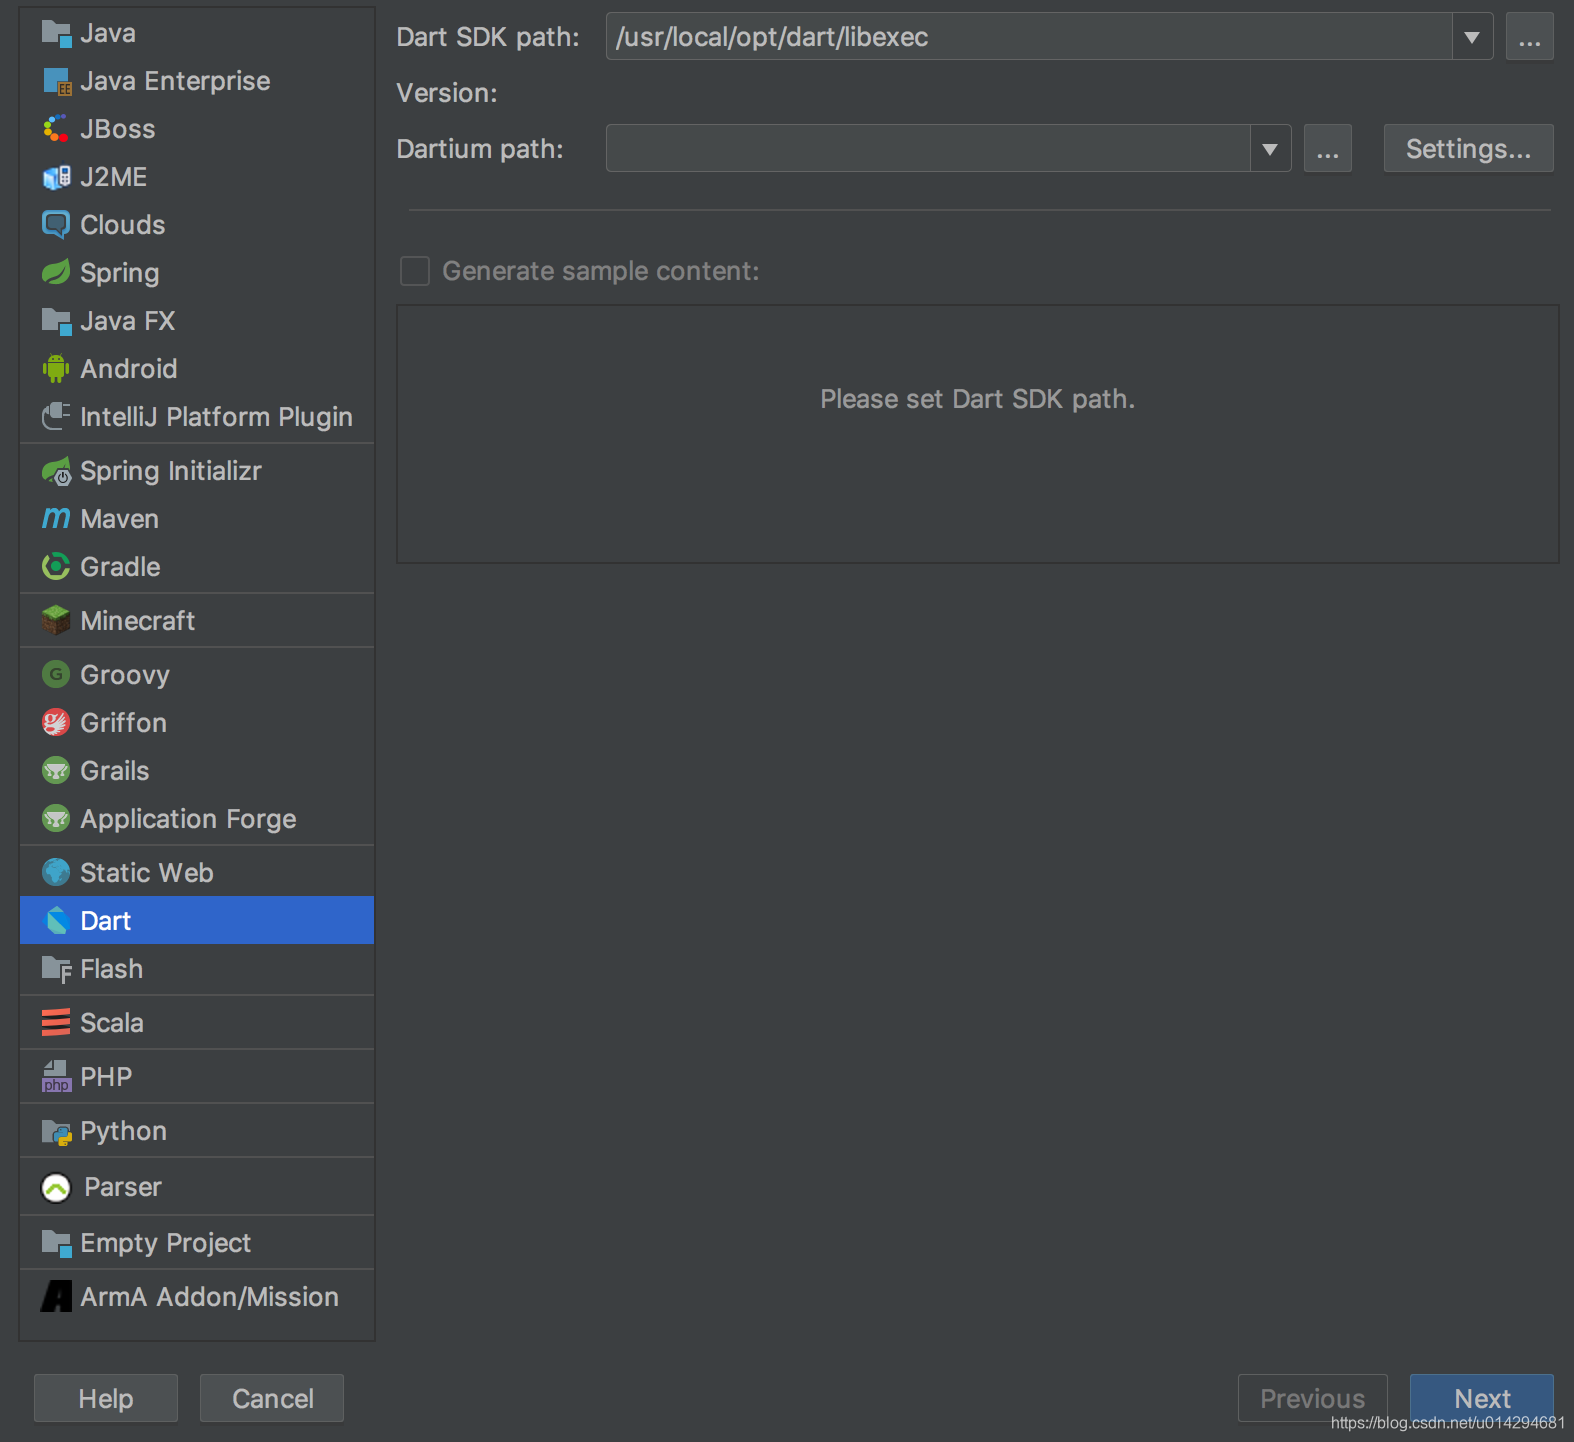Select the J2ME cube icon

click(x=56, y=177)
